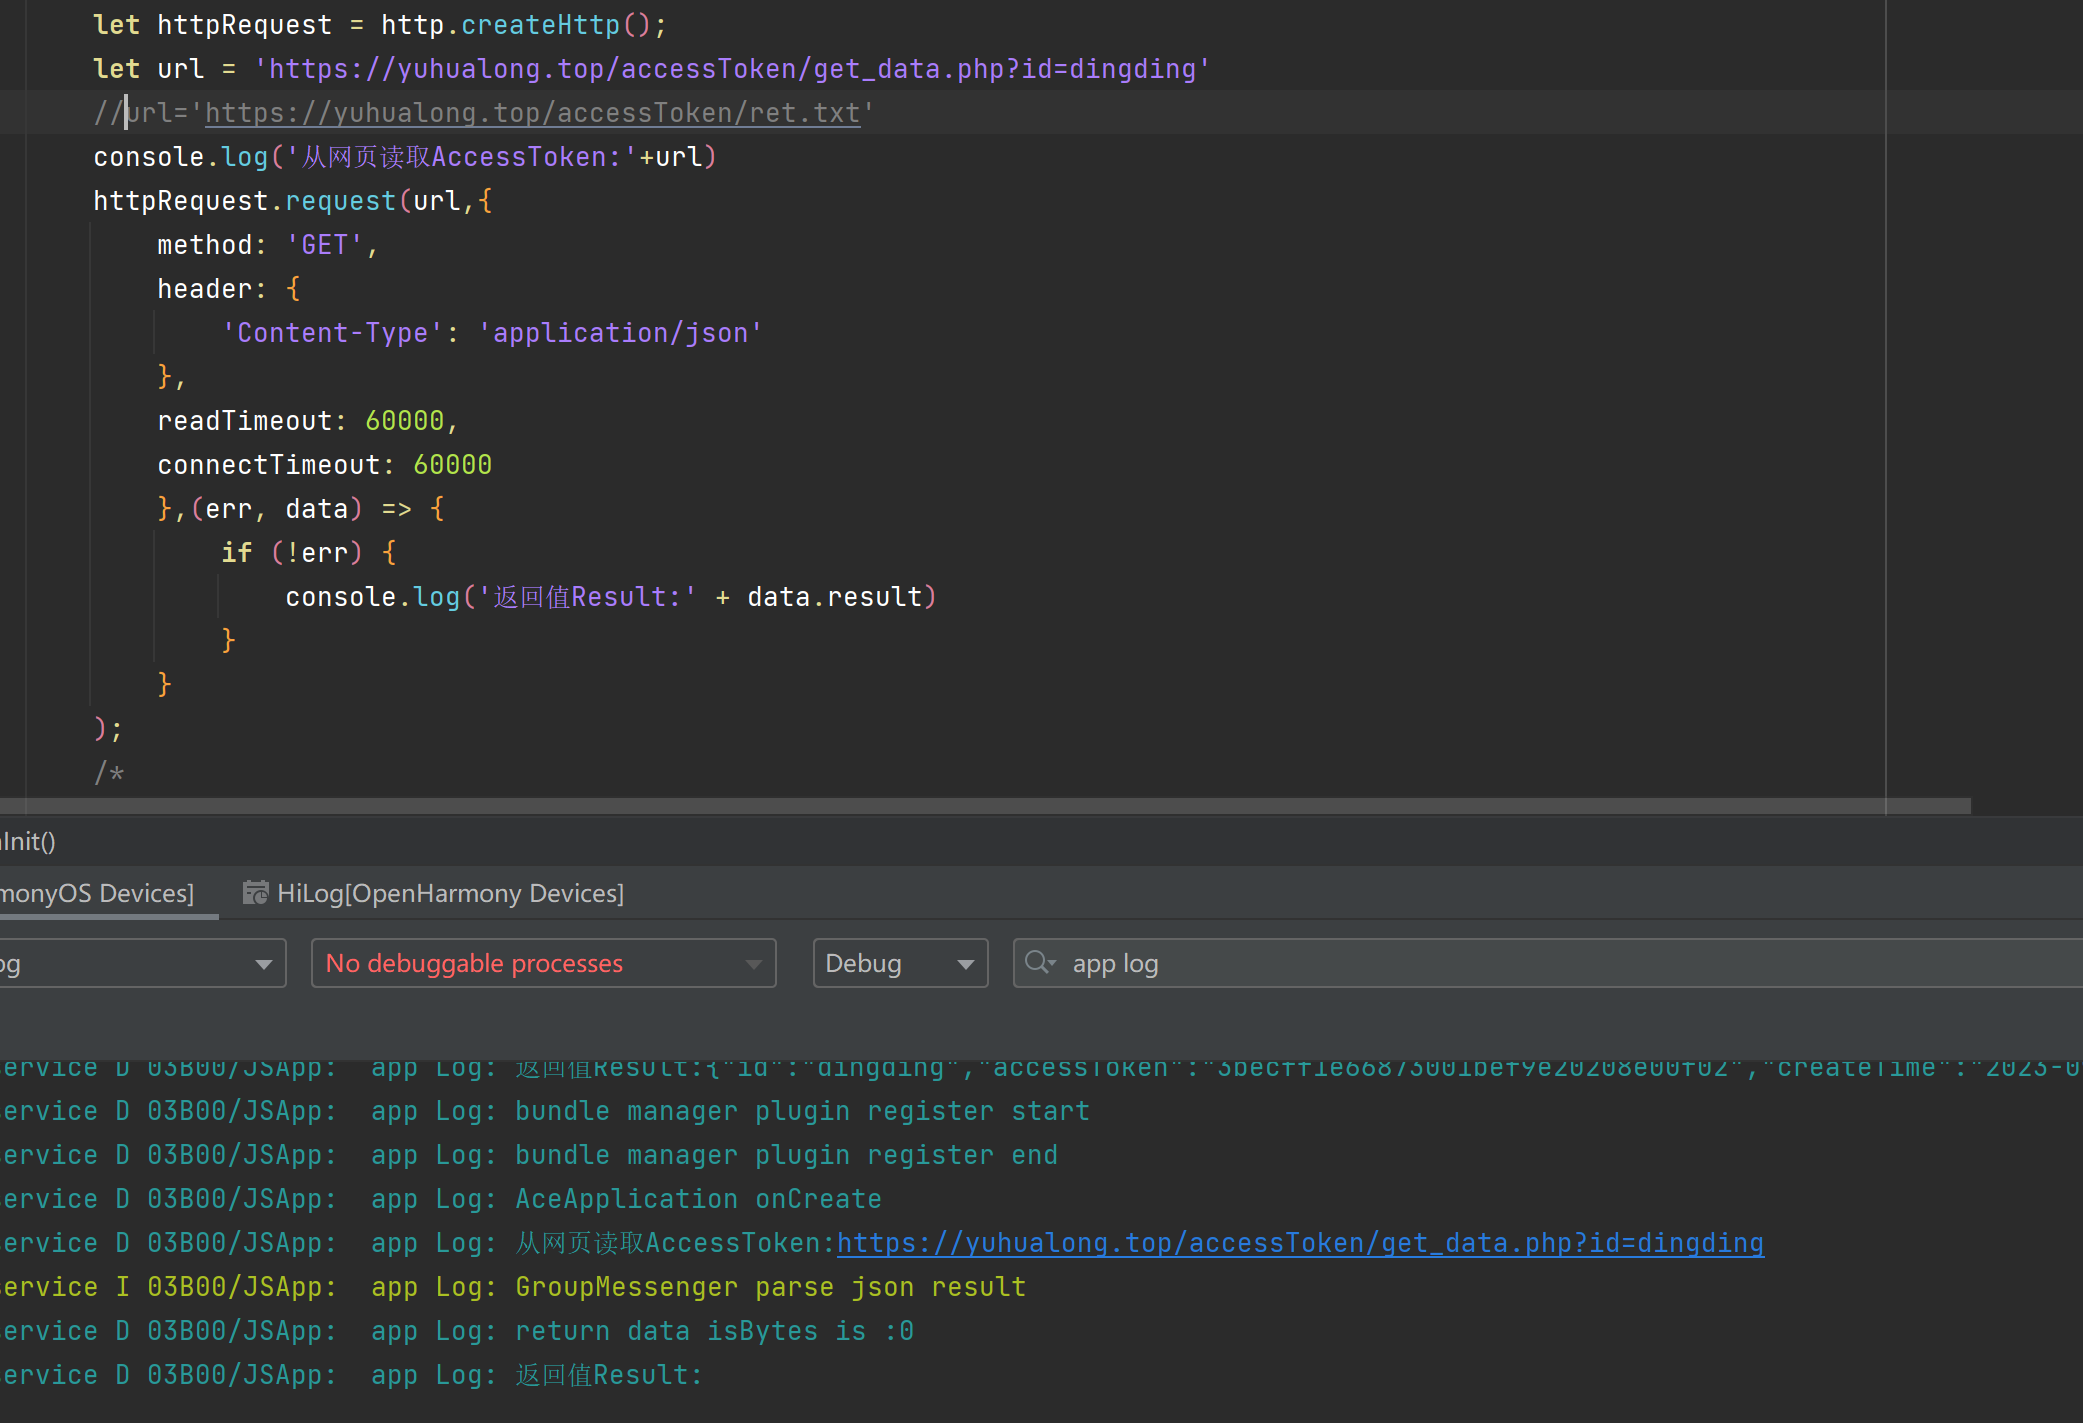Click 'Content-Type' header string in code
This screenshot has width=2083, height=1423.
(332, 333)
